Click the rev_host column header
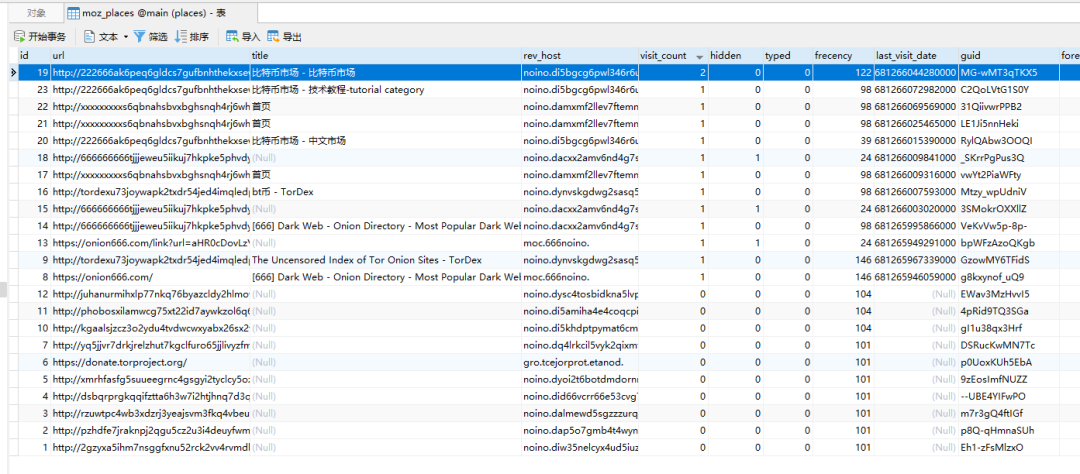The height and width of the screenshot is (474, 1080). click(x=579, y=56)
